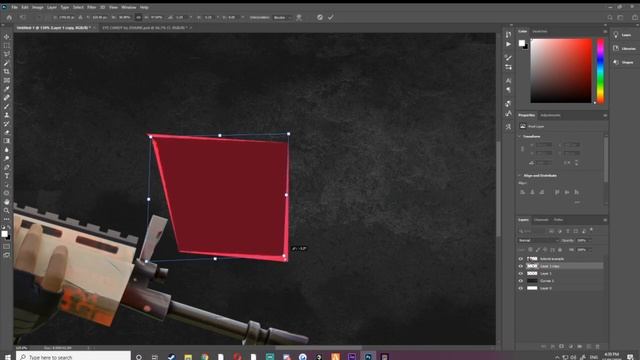Toggle the maintain aspect ratio link

(138, 18)
